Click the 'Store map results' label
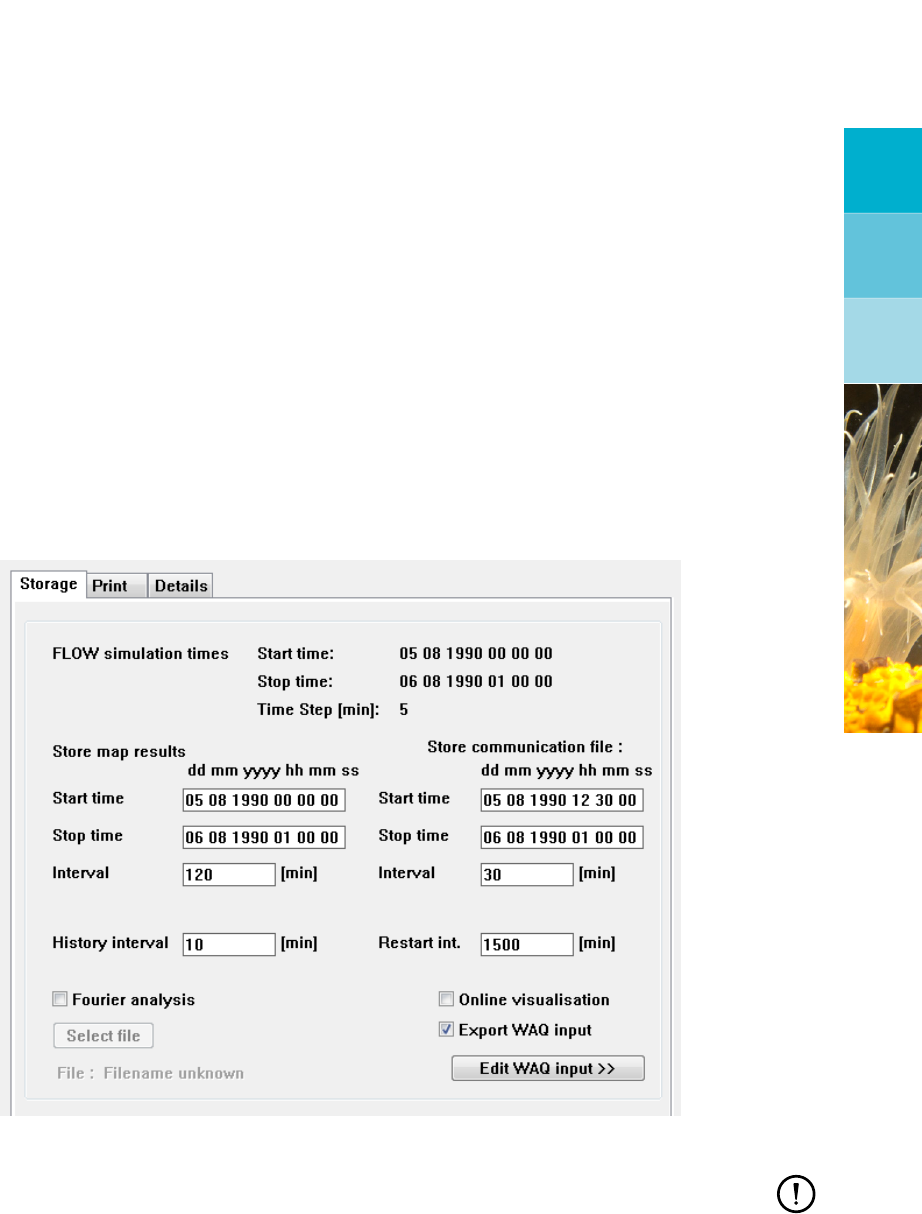This screenshot has width=922, height=1214. point(119,752)
